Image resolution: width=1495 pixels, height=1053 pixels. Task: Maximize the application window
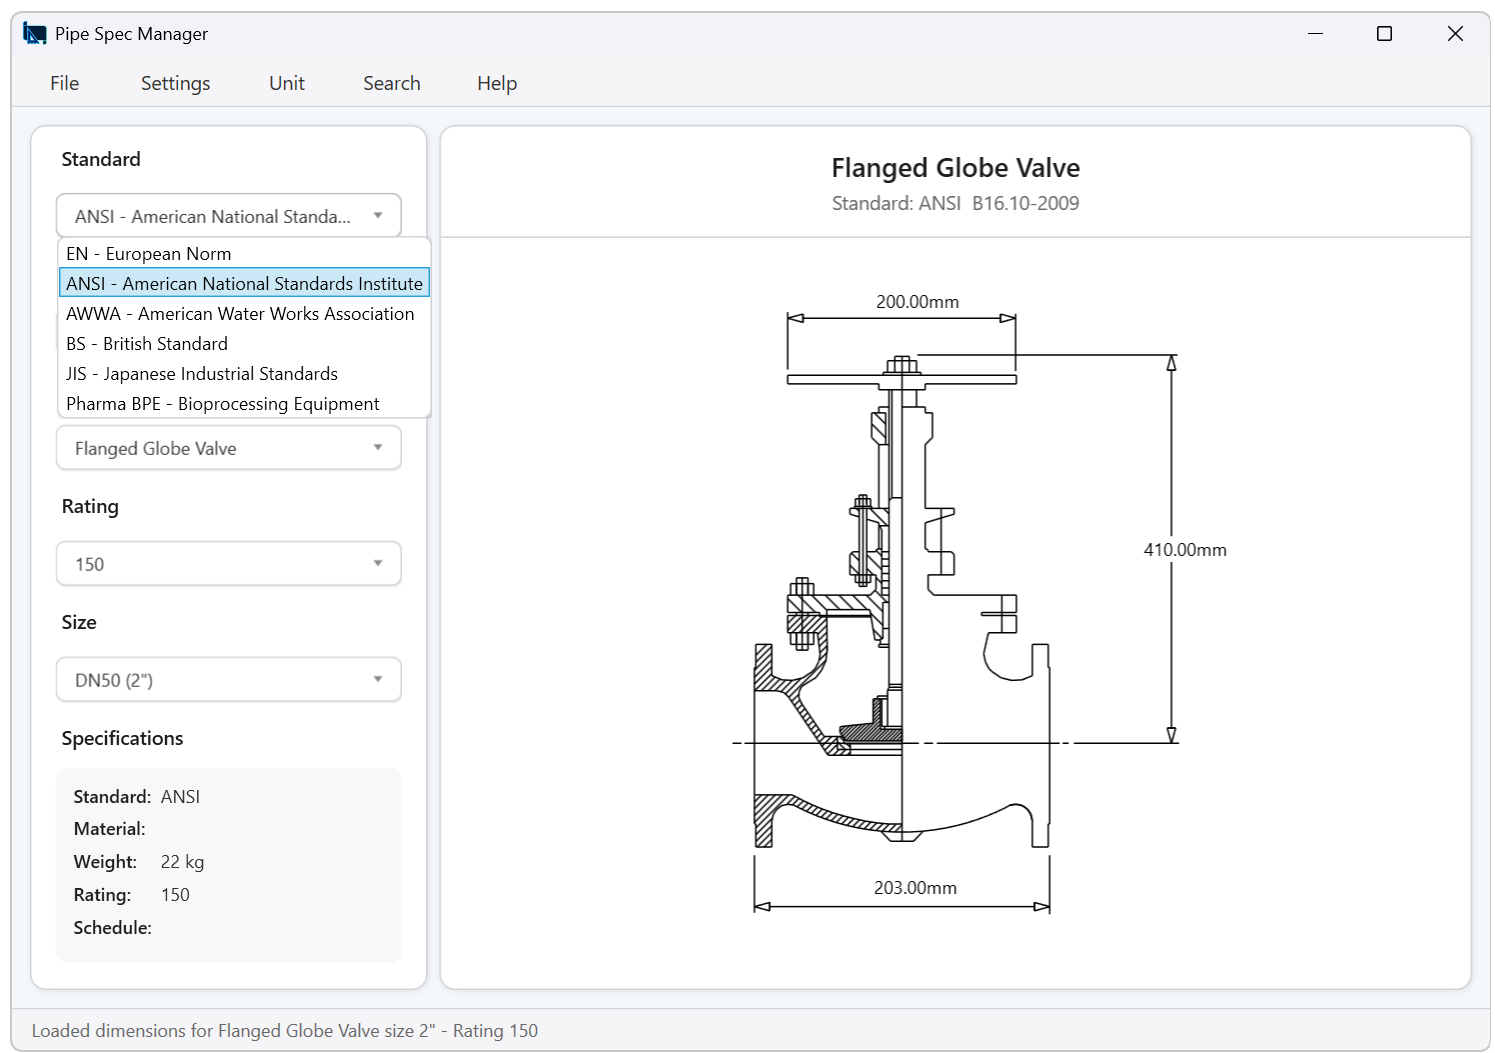1384,34
